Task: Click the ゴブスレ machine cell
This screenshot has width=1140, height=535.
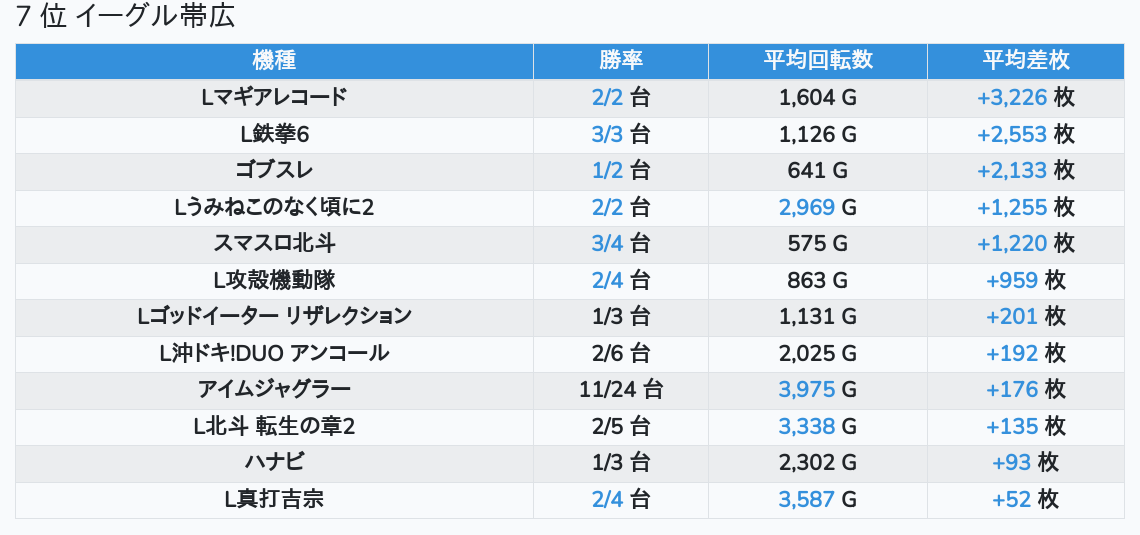Action: tap(274, 170)
